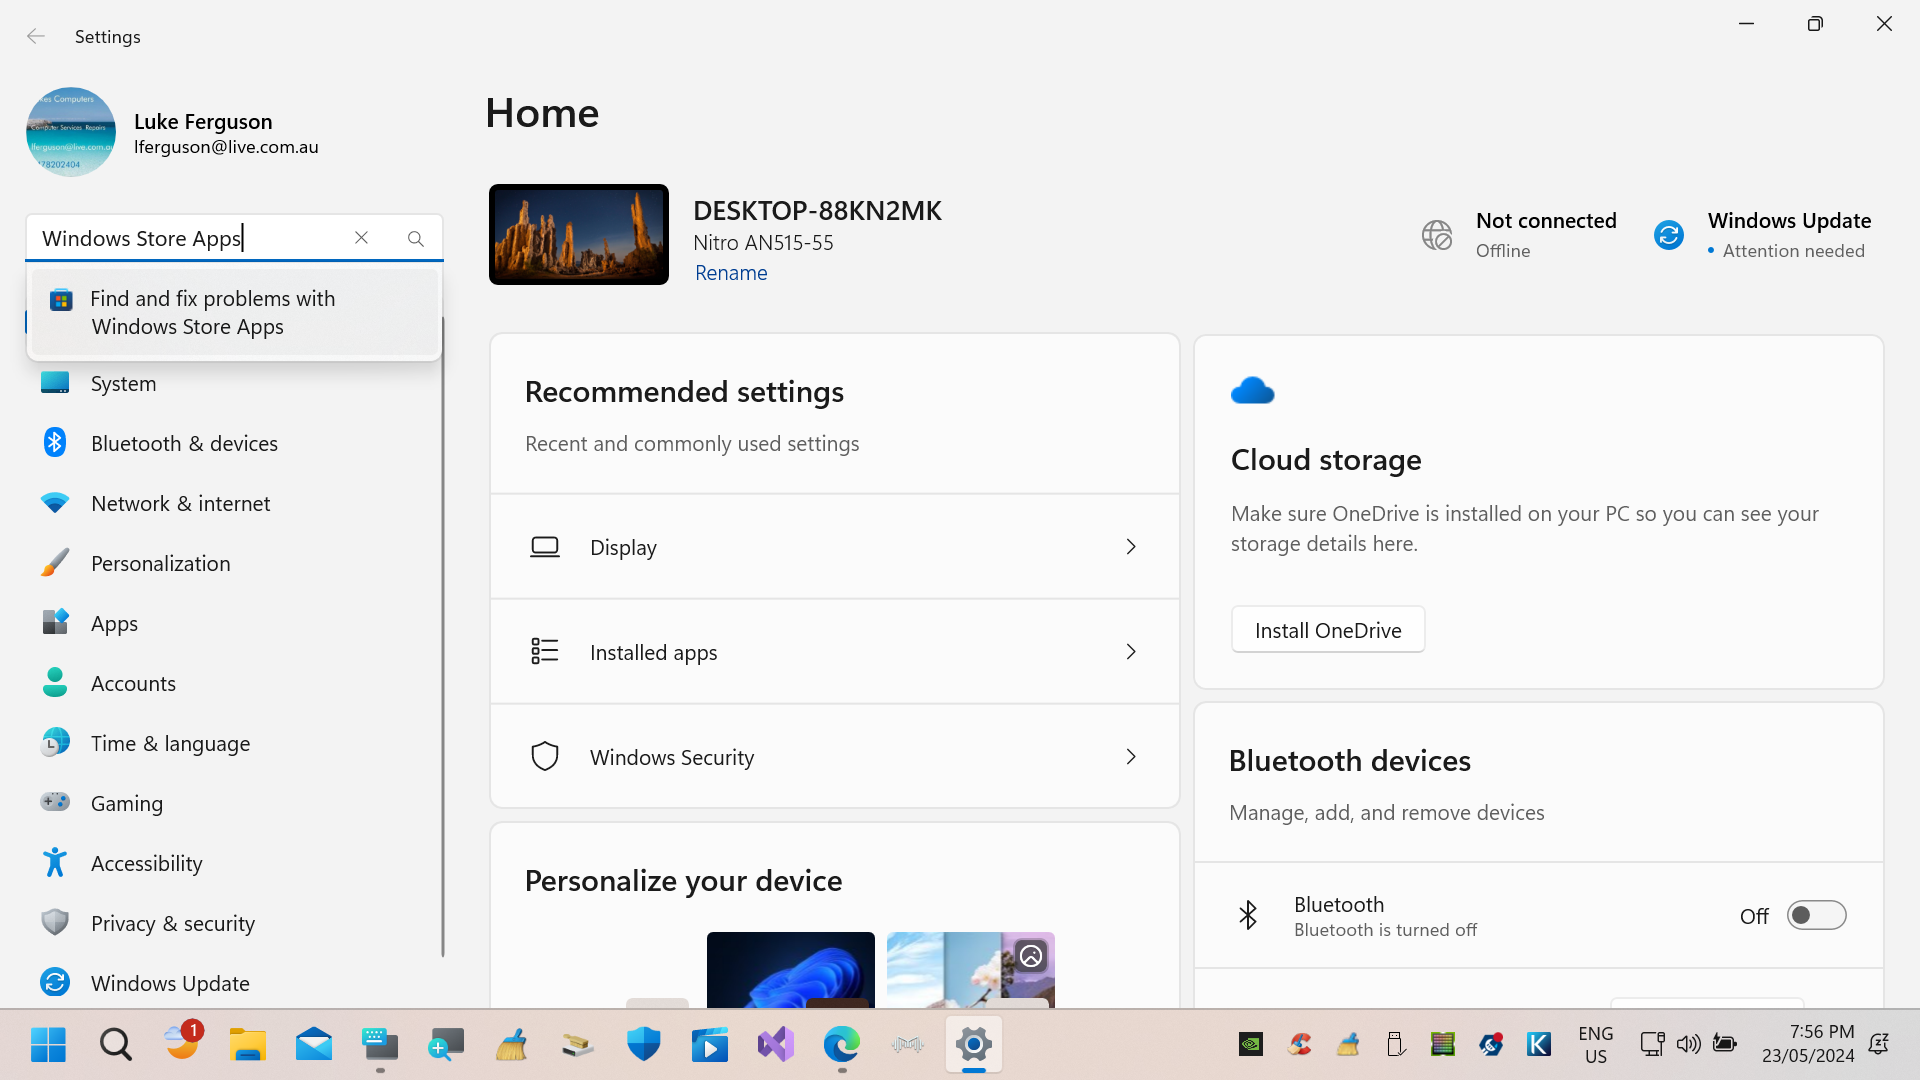
Task: Open the Display recommended setting
Action: tap(835, 547)
